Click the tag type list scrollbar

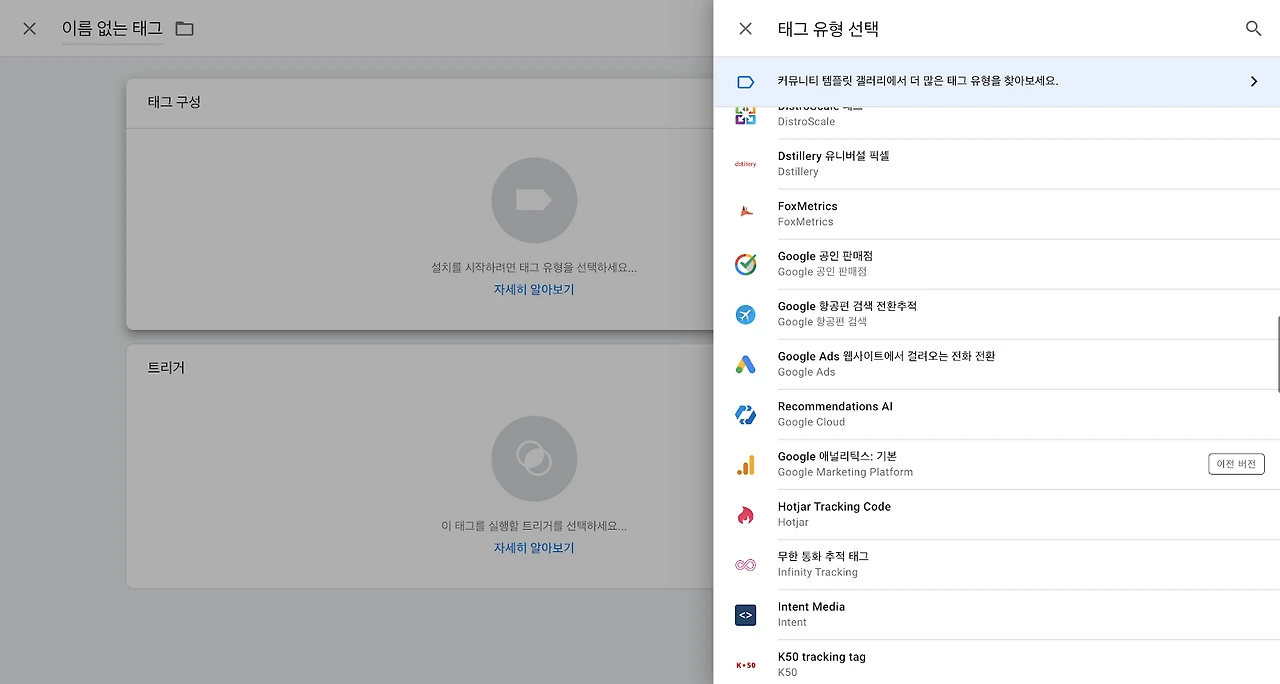click(x=1277, y=353)
